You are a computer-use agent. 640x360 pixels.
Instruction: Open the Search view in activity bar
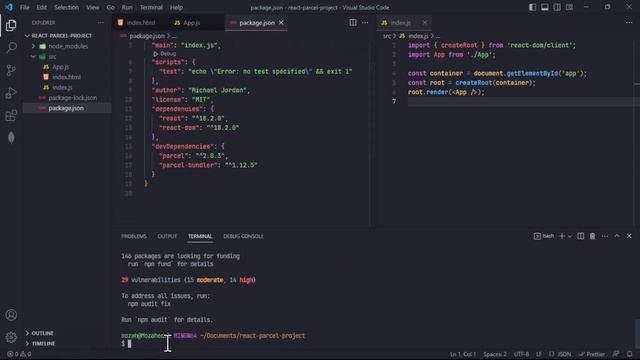11,48
